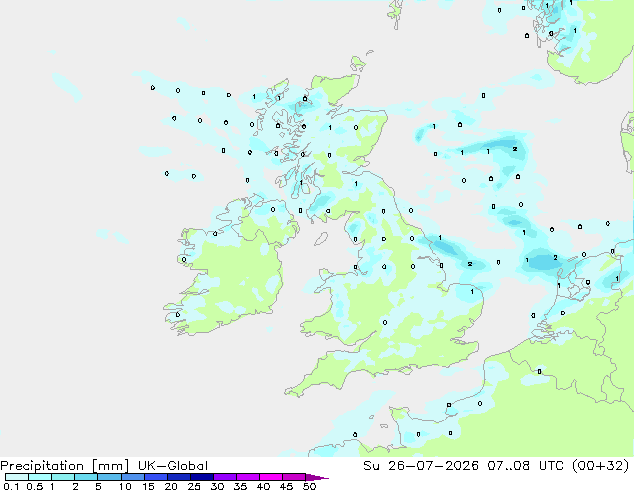Select the '25' legend scale label
Screen dimensions: 634x490
coord(194,486)
